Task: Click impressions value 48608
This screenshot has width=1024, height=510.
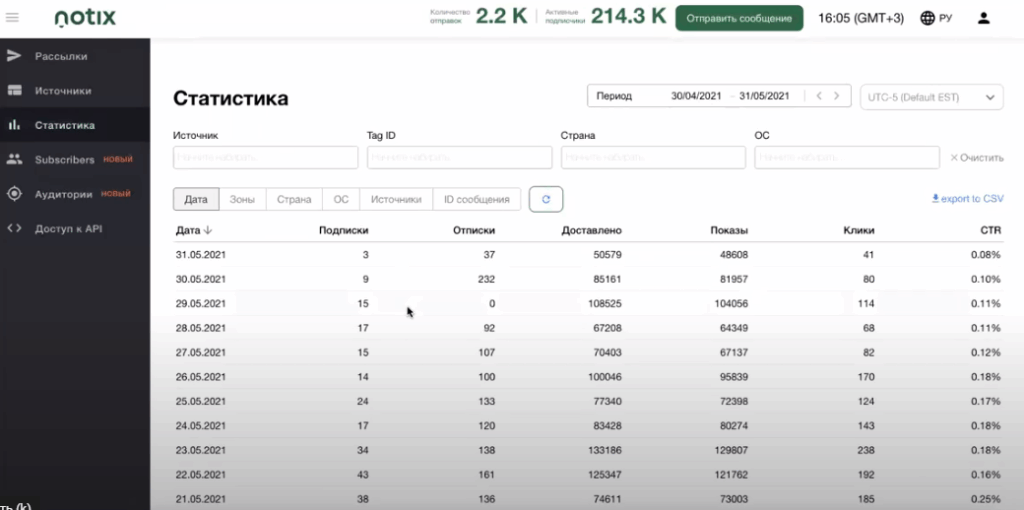Action: pyautogui.click(x=733, y=255)
